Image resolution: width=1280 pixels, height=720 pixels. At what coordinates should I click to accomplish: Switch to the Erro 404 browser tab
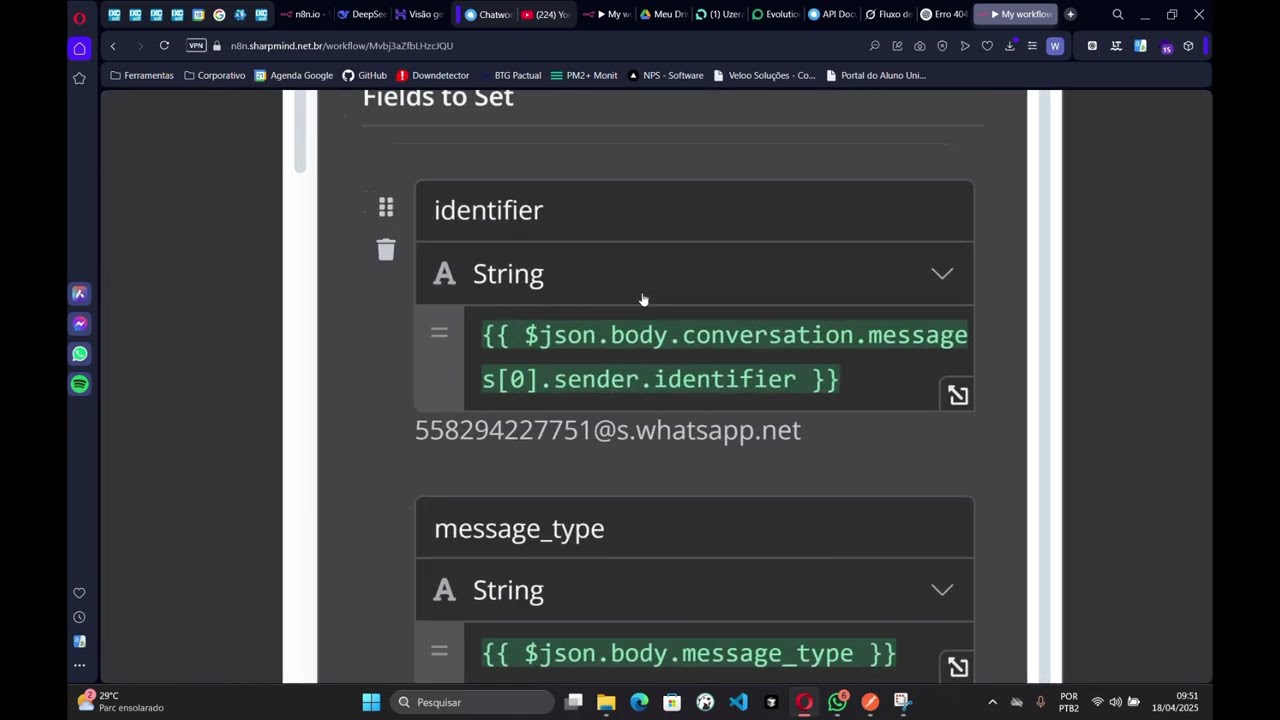pos(944,15)
